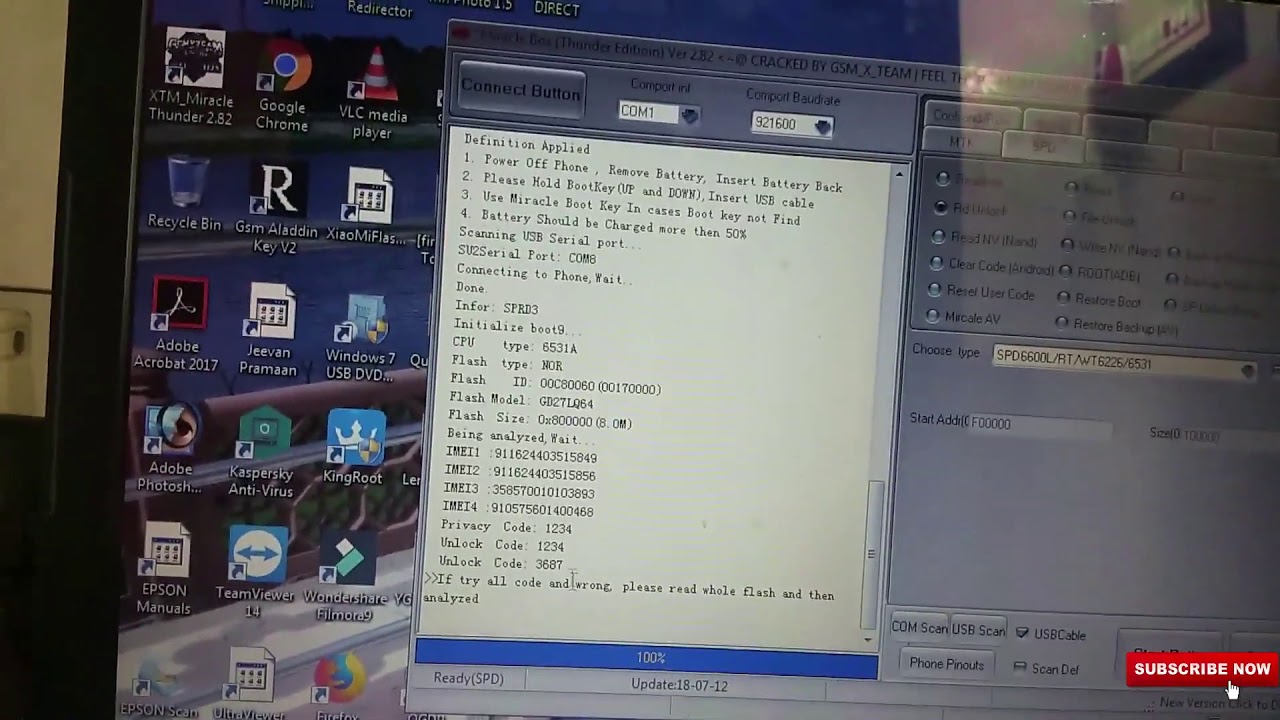Click the log line SU2Serial Port: COM8
The height and width of the screenshot is (720, 1280).
[527, 256]
